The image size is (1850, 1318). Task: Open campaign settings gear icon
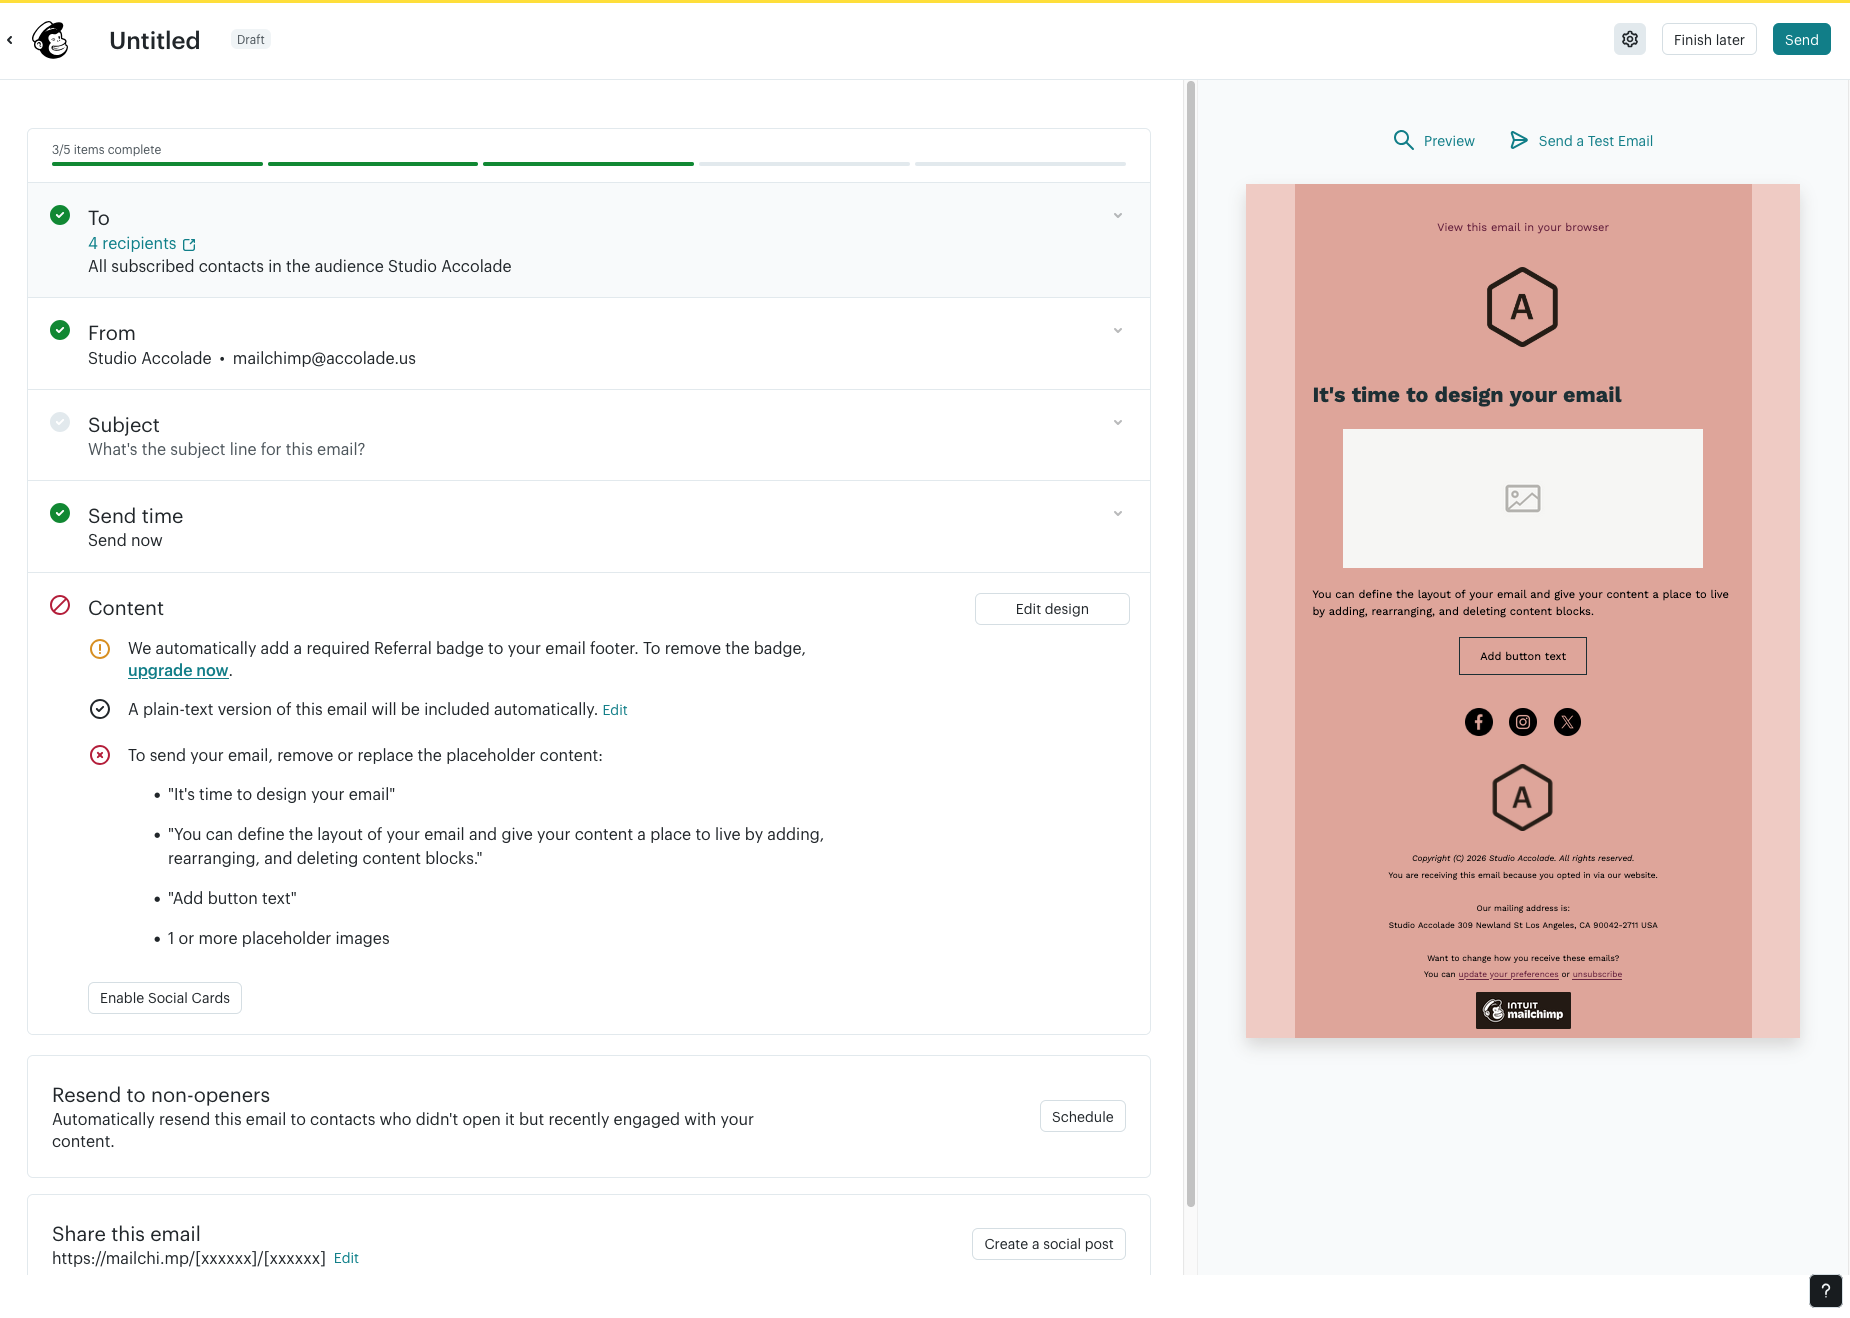tap(1629, 40)
